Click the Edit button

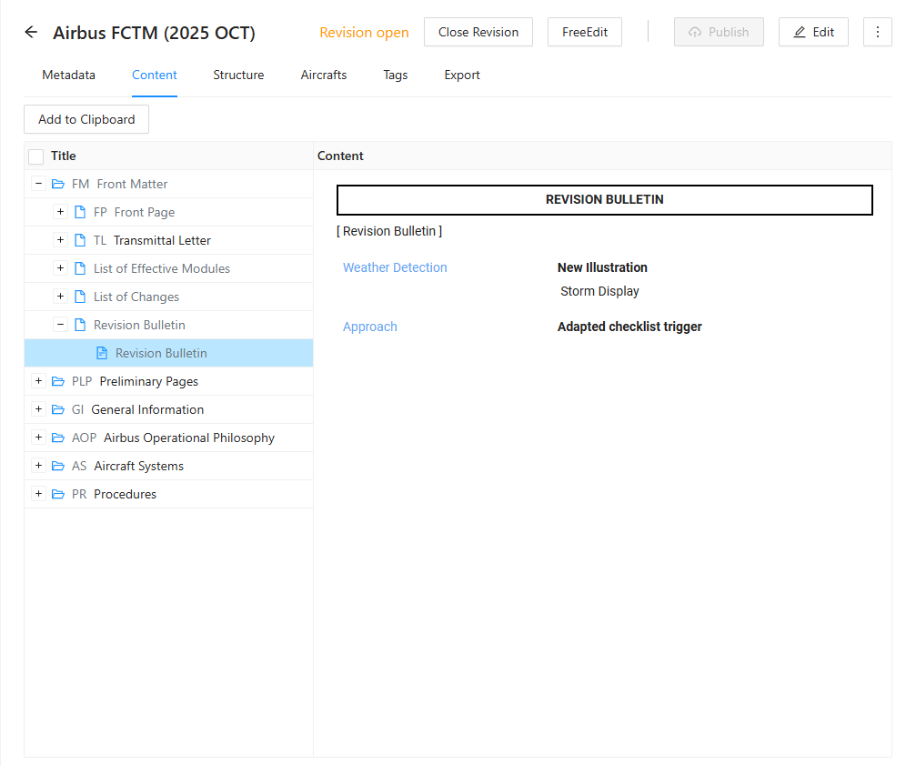(814, 32)
